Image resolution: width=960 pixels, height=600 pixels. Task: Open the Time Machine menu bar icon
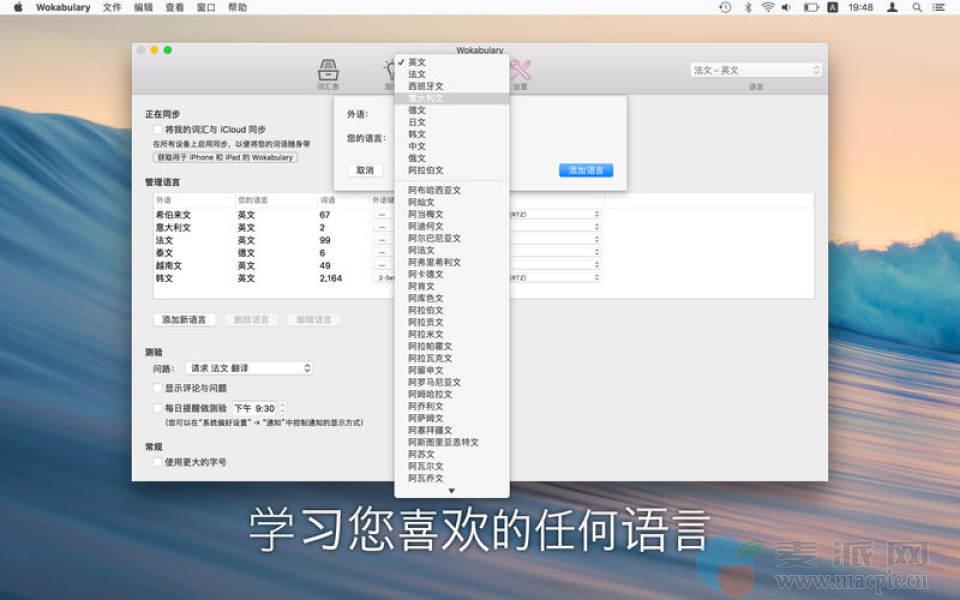725,7
